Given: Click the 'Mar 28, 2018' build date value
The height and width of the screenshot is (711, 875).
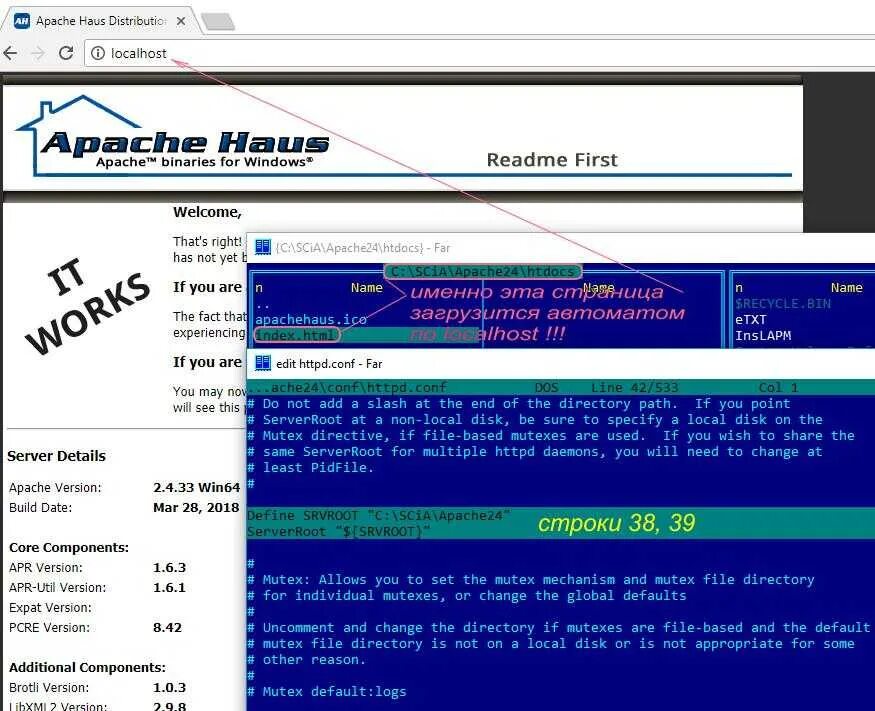Looking at the screenshot, I should pyautogui.click(x=196, y=507).
